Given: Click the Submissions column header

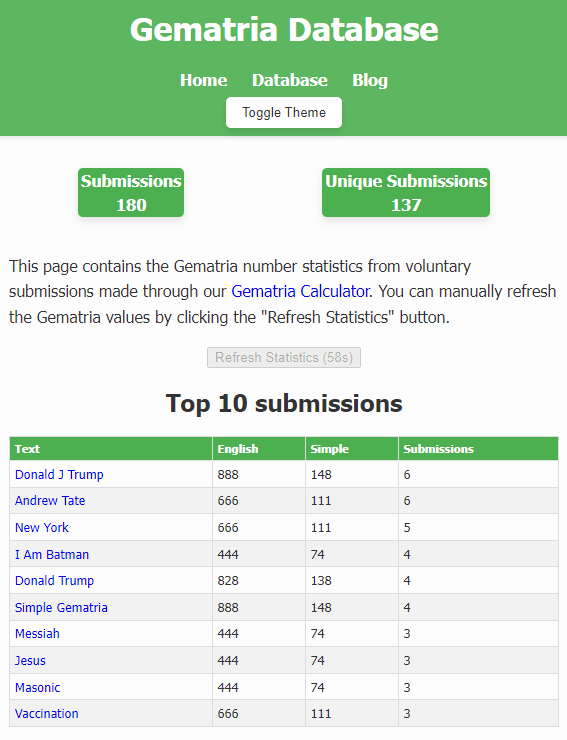Looking at the screenshot, I should pyautogui.click(x=478, y=448).
